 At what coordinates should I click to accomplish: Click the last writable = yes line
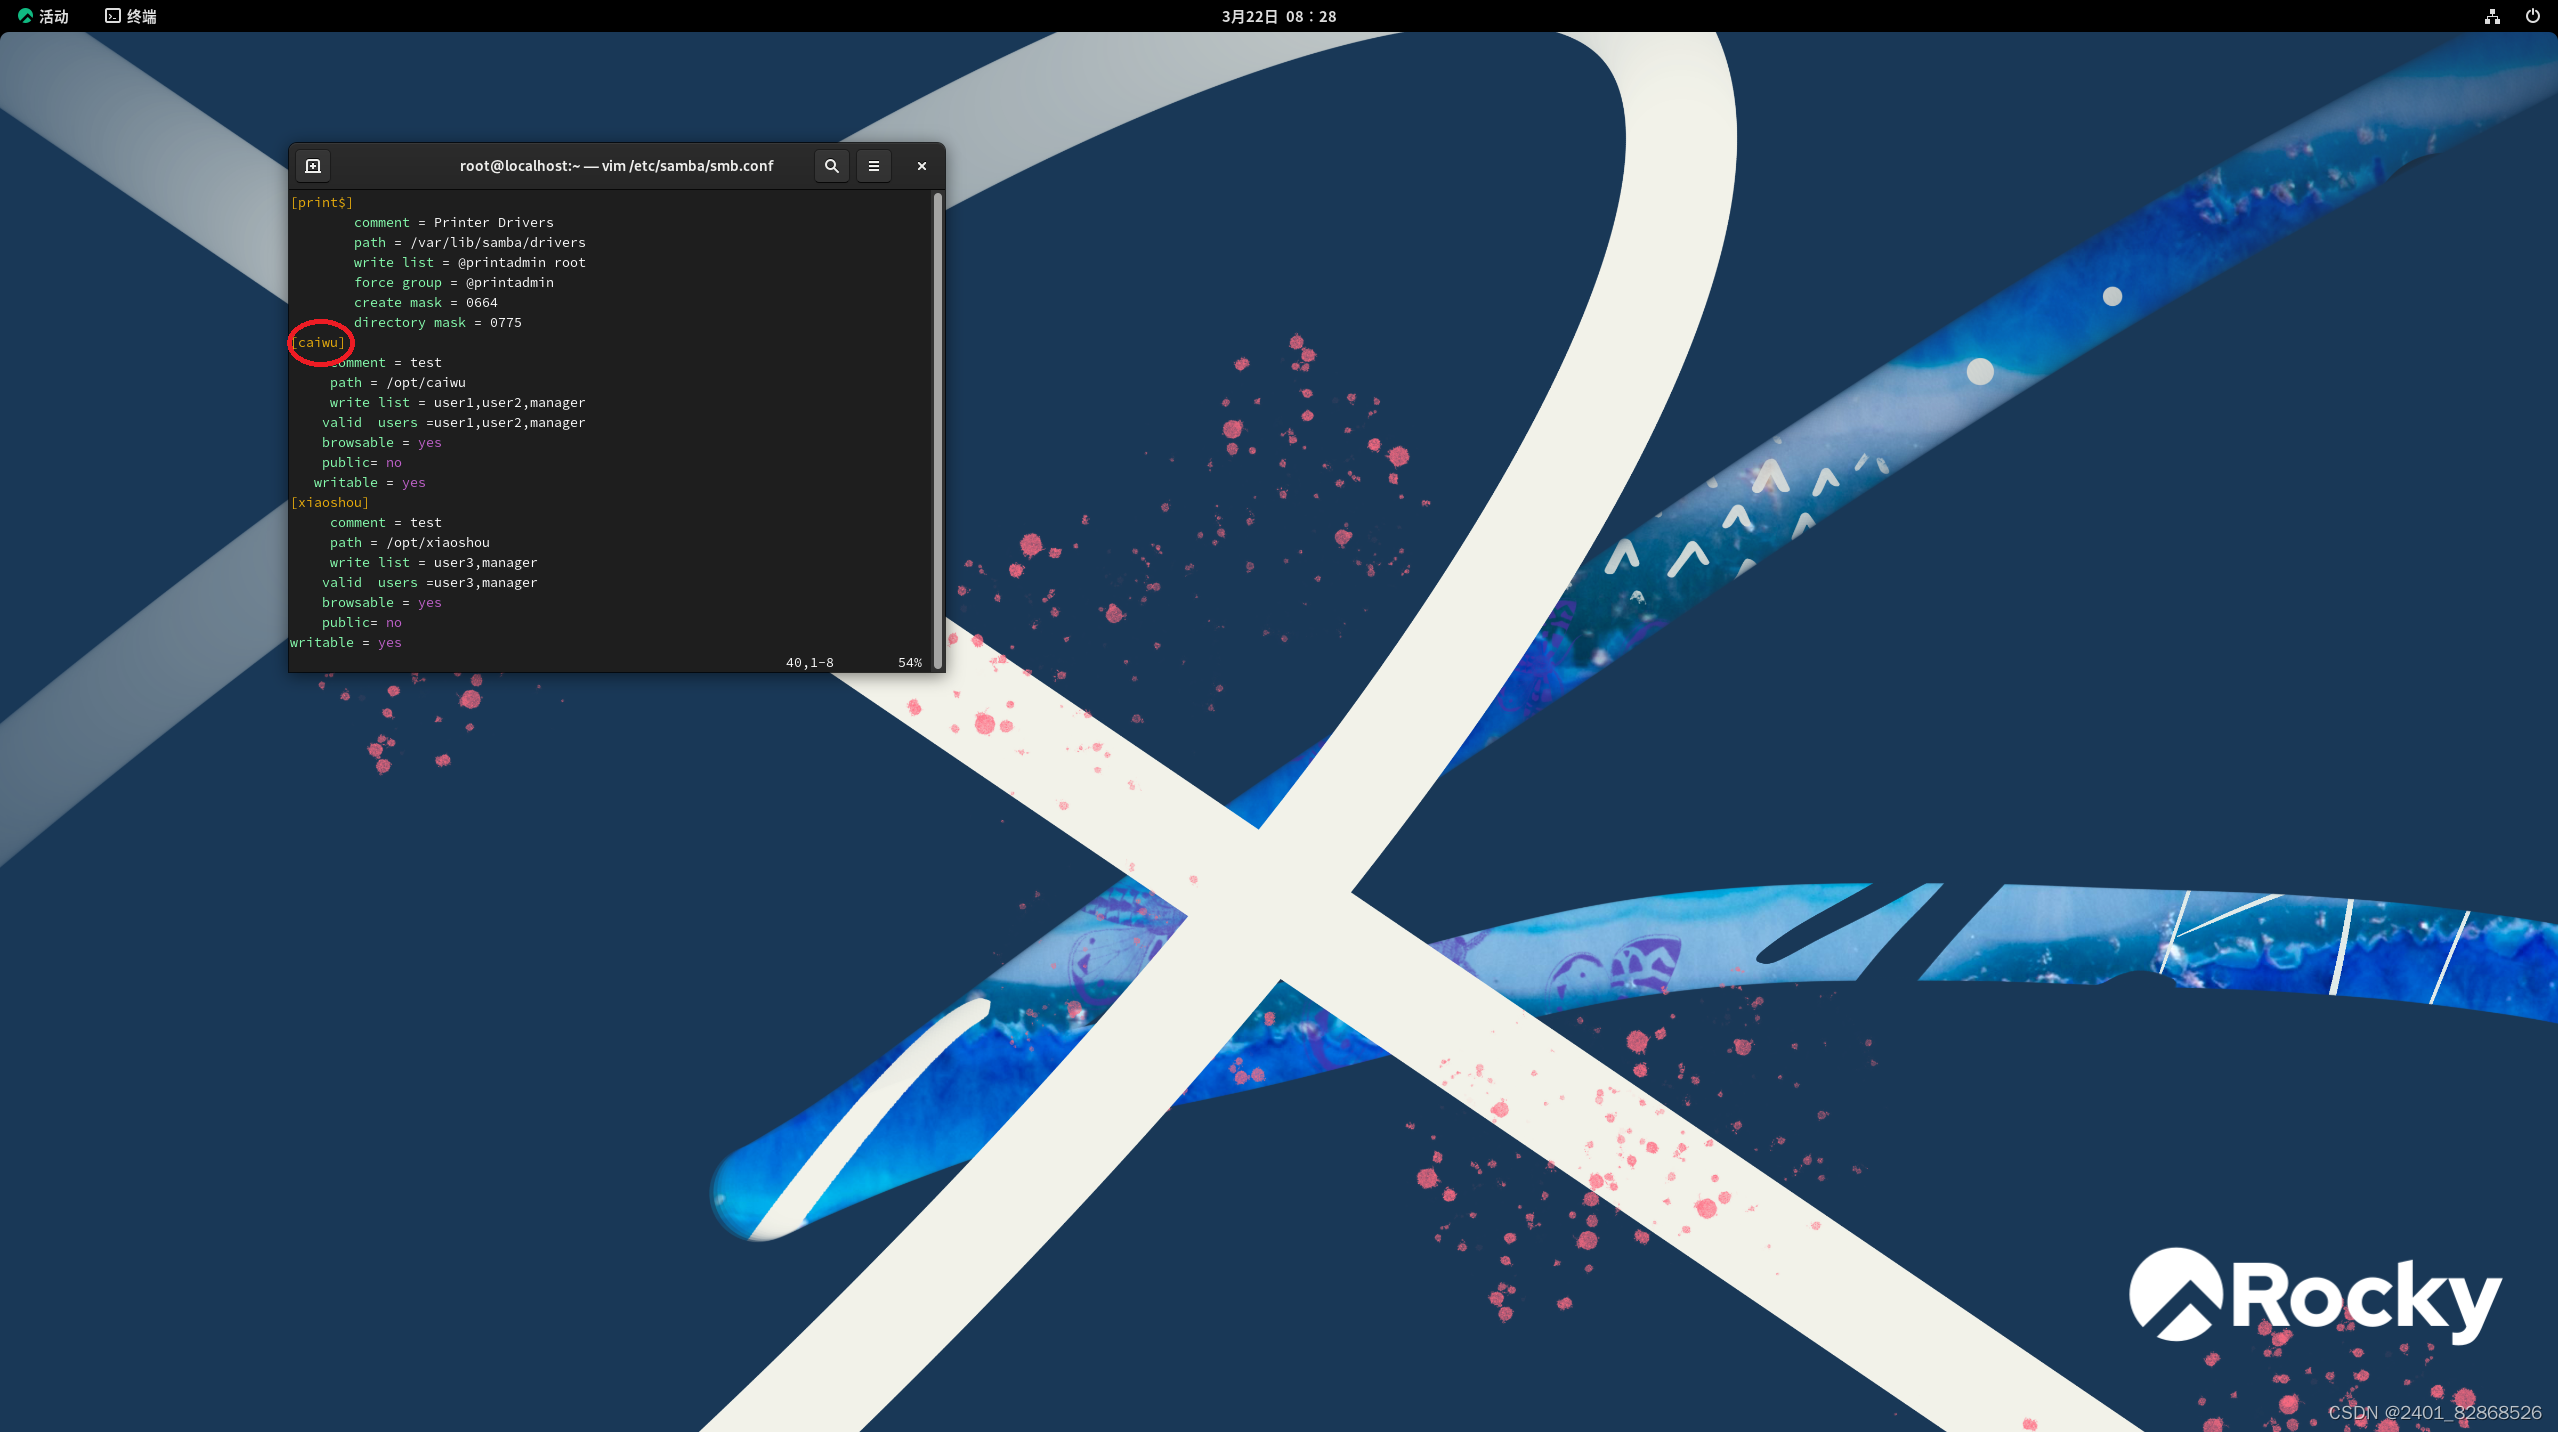tap(346, 643)
